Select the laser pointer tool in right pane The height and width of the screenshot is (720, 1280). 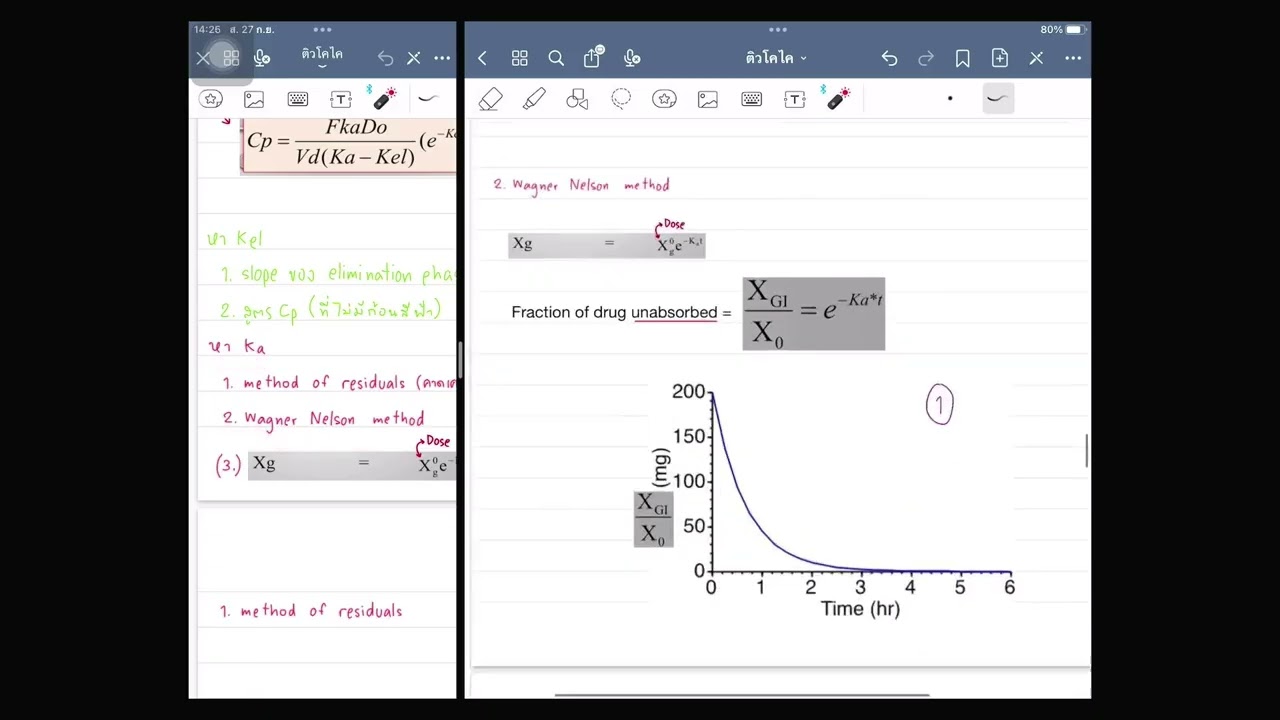click(x=836, y=97)
